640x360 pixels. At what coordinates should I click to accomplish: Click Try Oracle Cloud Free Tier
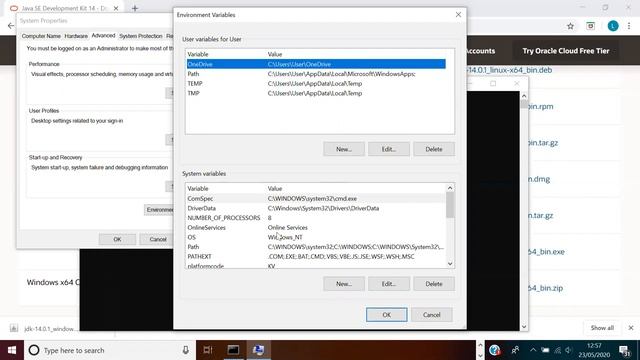coord(566,51)
